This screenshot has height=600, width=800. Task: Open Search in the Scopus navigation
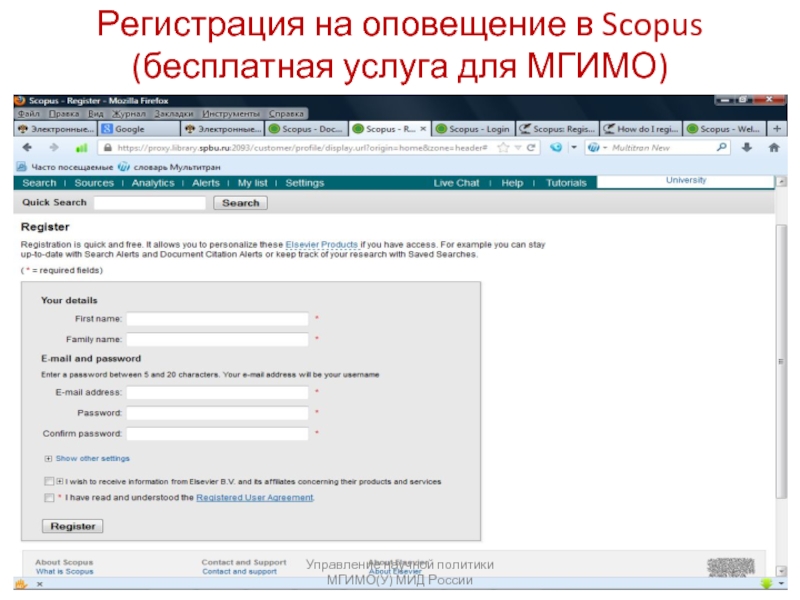[39, 183]
